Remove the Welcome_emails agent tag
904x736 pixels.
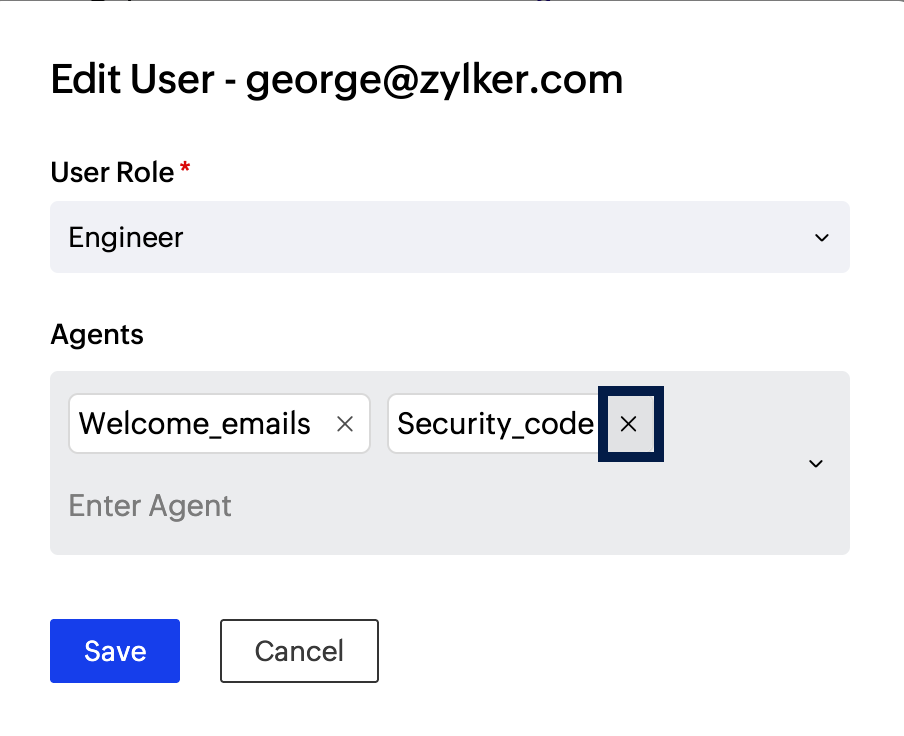click(x=345, y=424)
